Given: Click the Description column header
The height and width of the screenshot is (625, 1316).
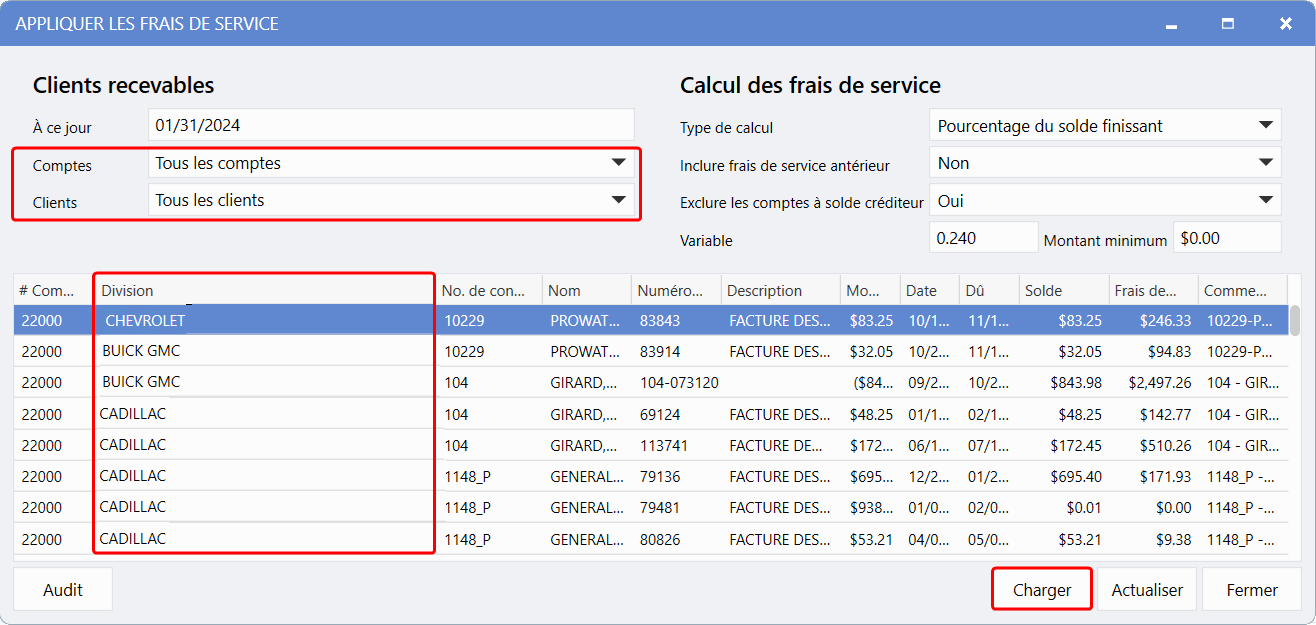Looking at the screenshot, I should [779, 291].
